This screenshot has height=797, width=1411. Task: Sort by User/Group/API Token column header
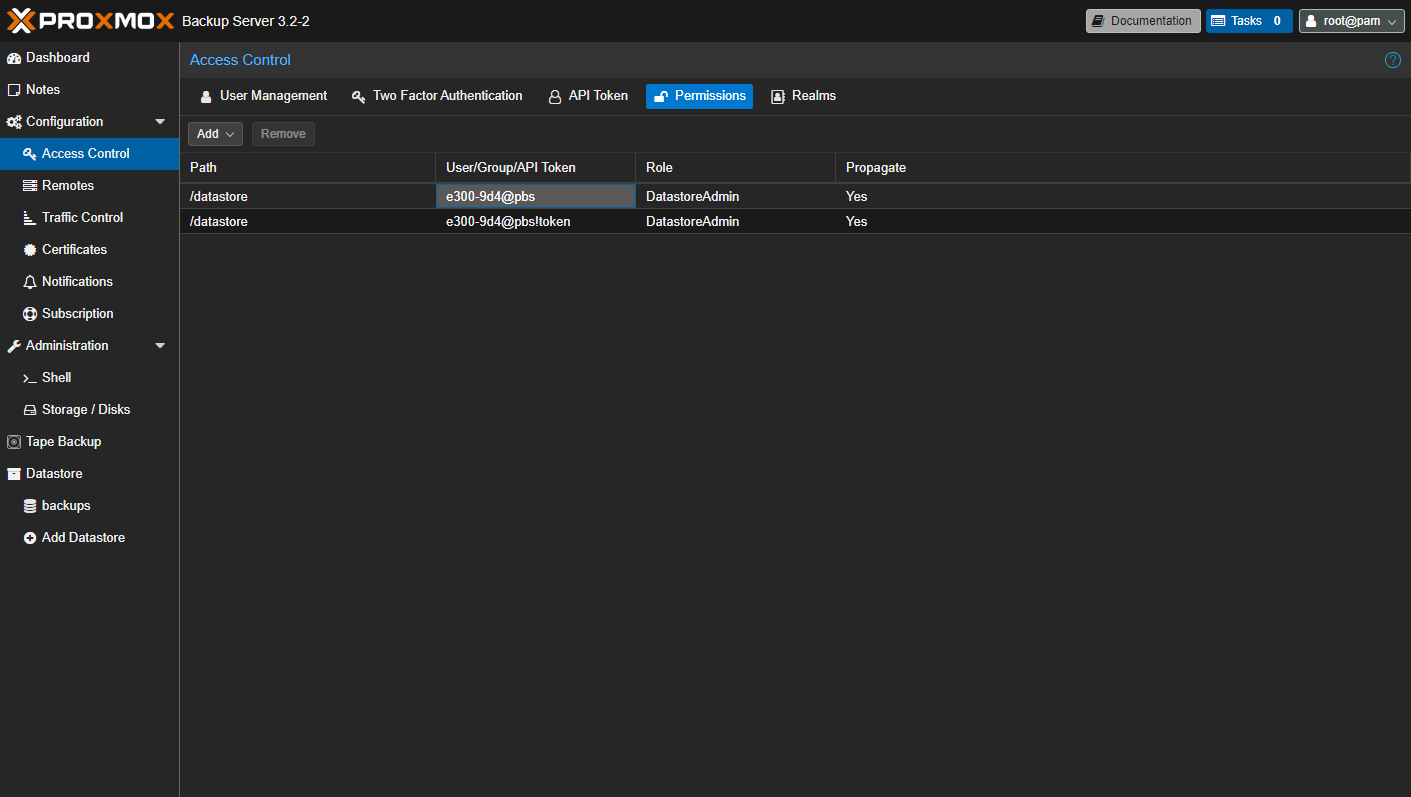(536, 168)
